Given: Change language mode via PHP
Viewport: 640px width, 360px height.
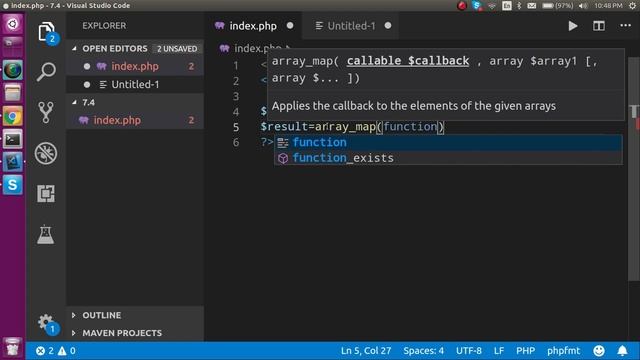Looking at the screenshot, I should (525, 351).
